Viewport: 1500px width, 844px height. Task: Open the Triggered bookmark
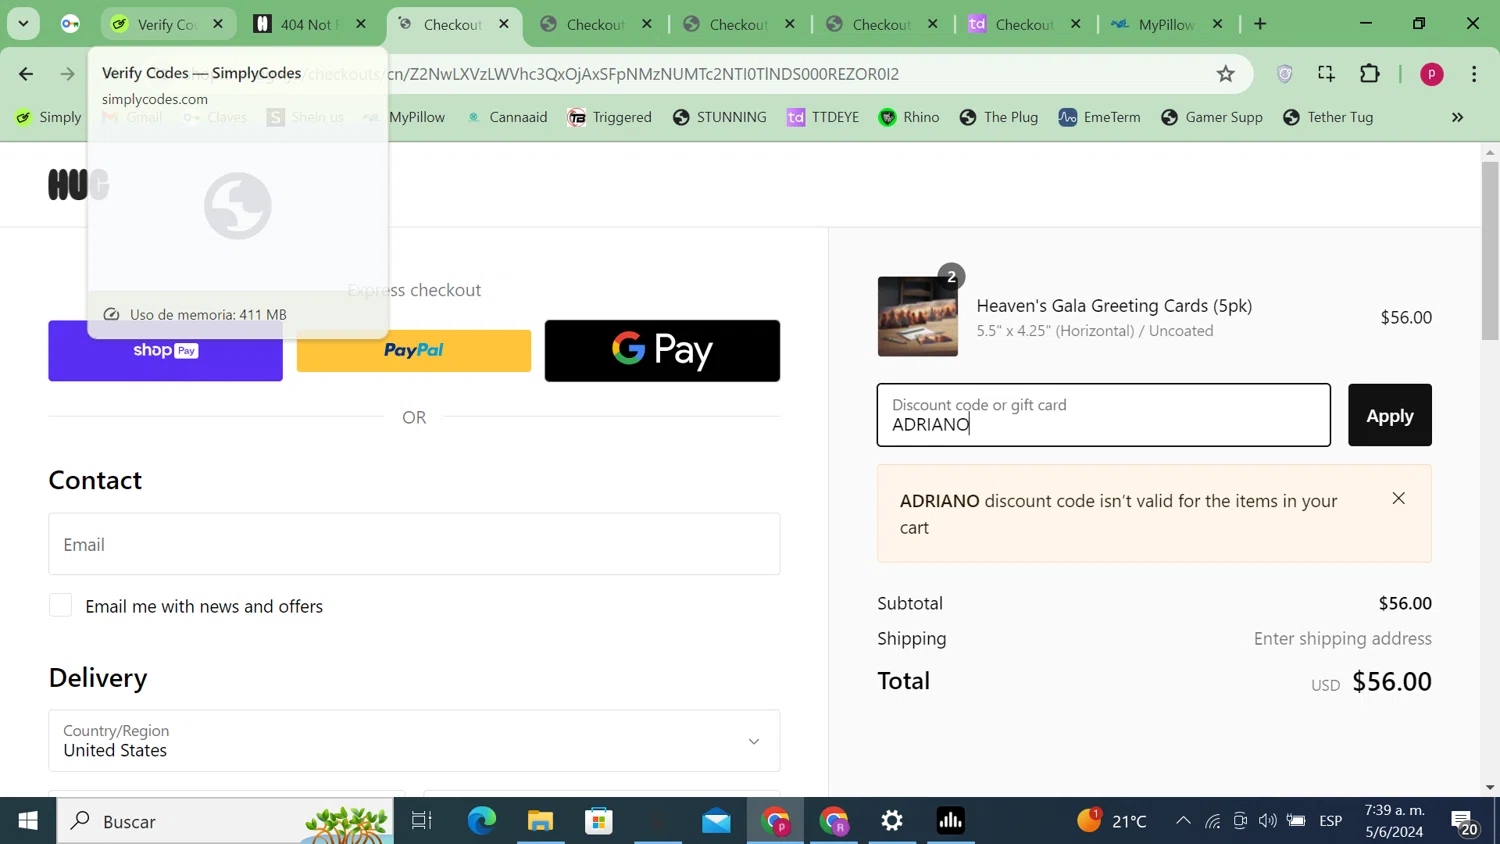(610, 117)
